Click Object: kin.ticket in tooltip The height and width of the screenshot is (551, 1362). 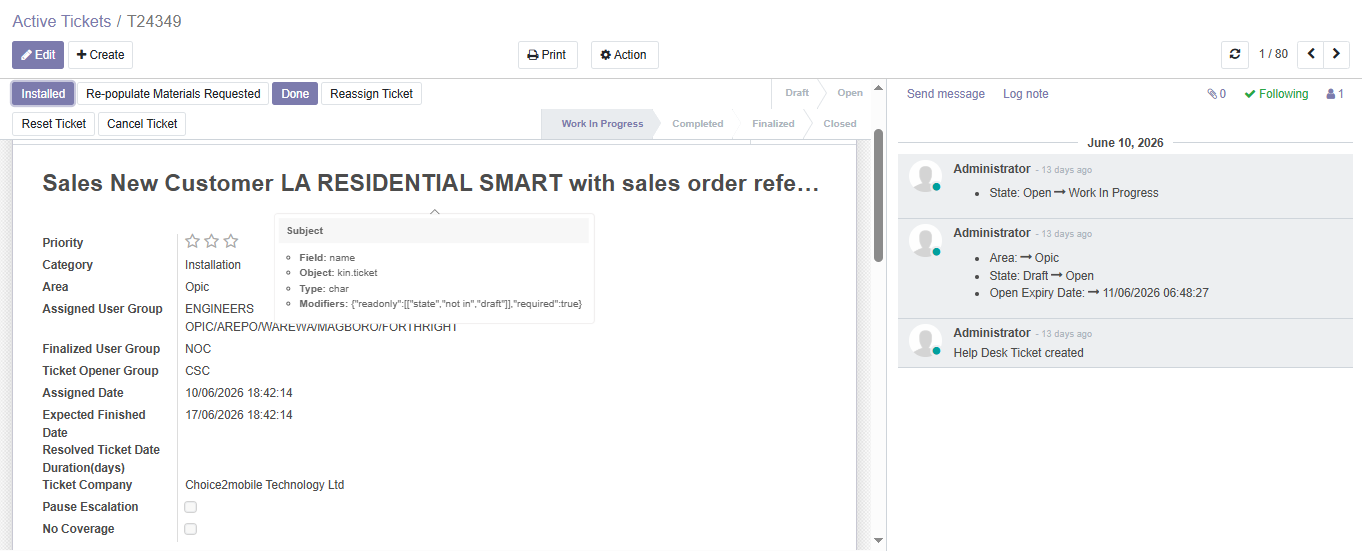click(x=338, y=272)
